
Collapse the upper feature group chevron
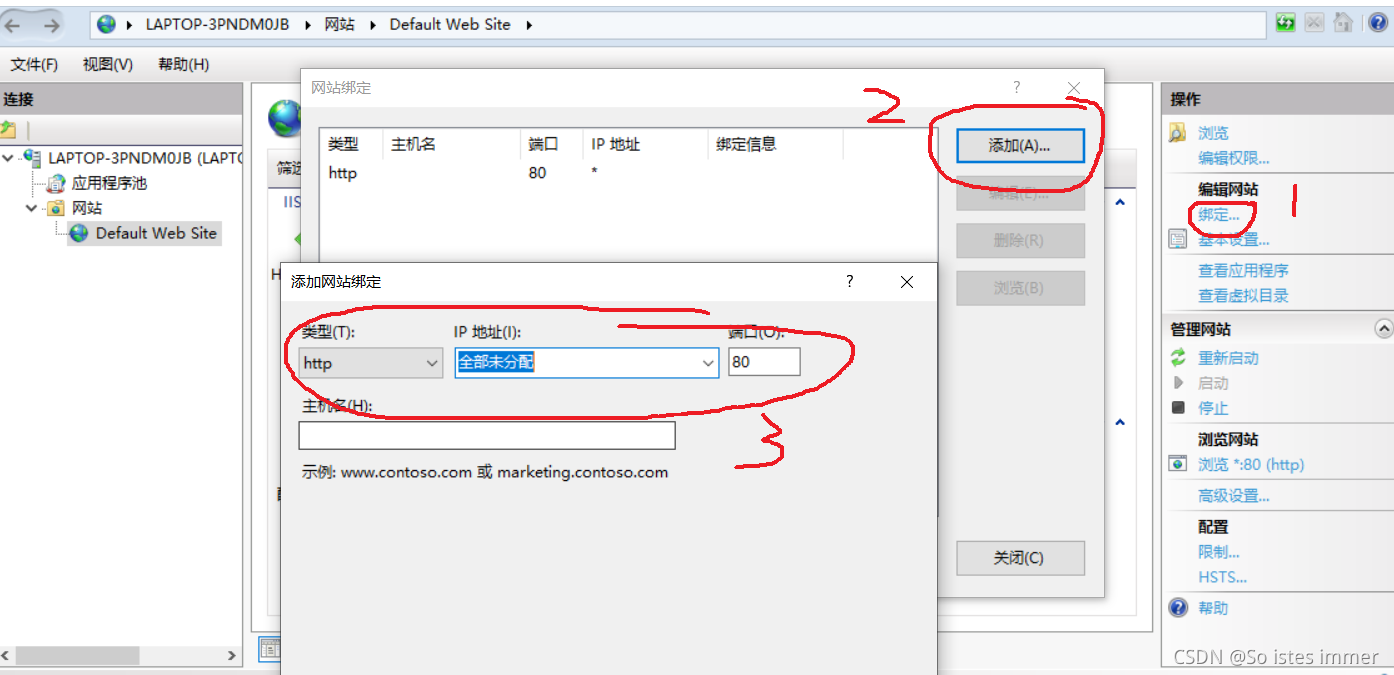tap(1120, 203)
